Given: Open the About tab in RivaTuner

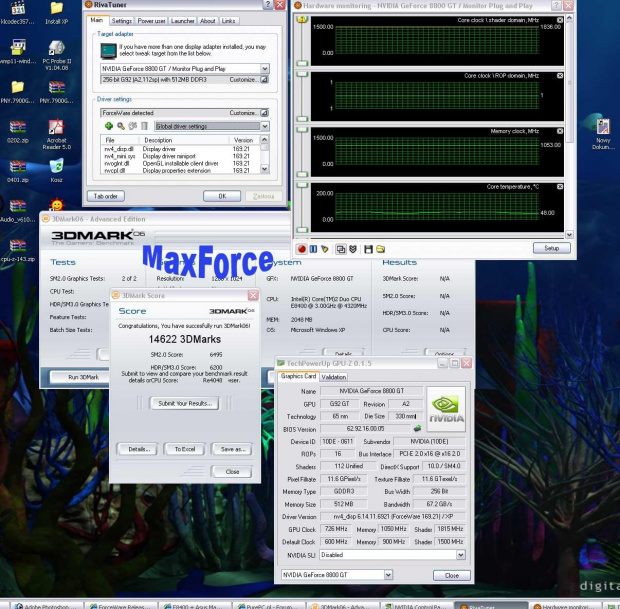Looking at the screenshot, I should [207, 21].
